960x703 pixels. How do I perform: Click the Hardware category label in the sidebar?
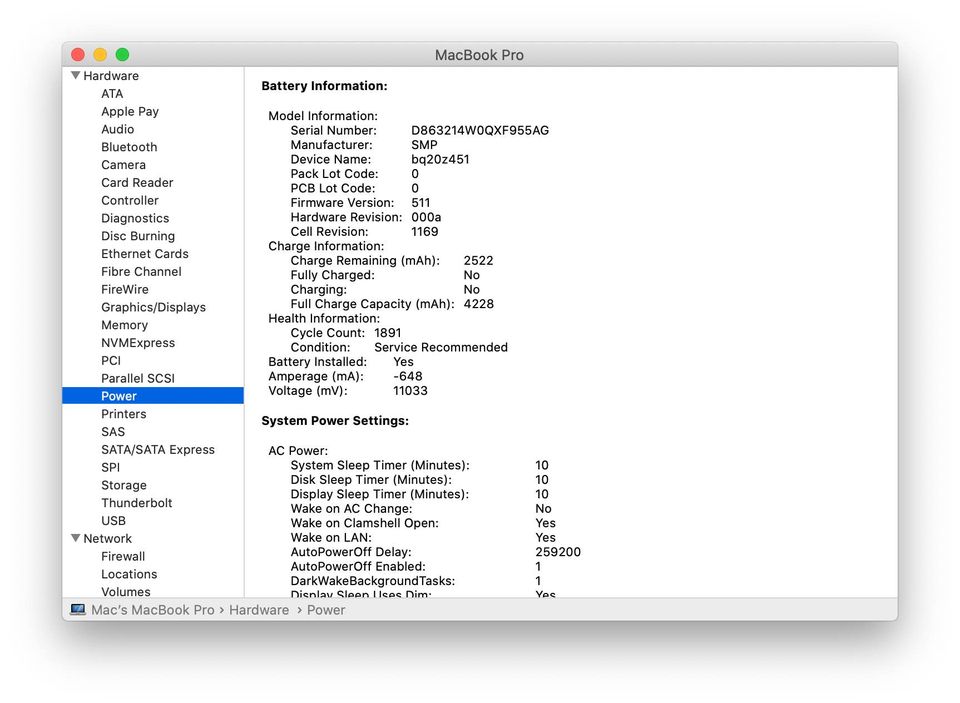tap(111, 75)
